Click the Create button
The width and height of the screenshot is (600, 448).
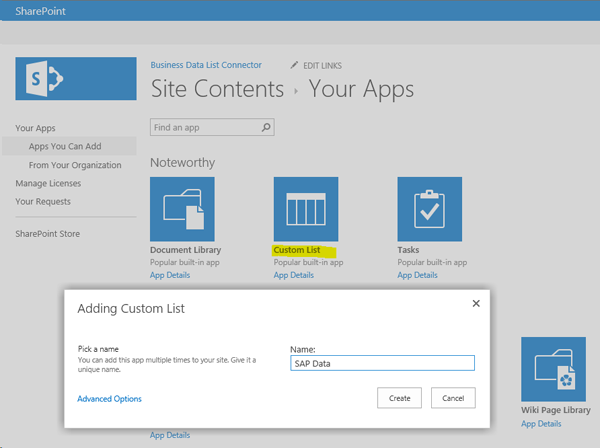pyautogui.click(x=399, y=398)
